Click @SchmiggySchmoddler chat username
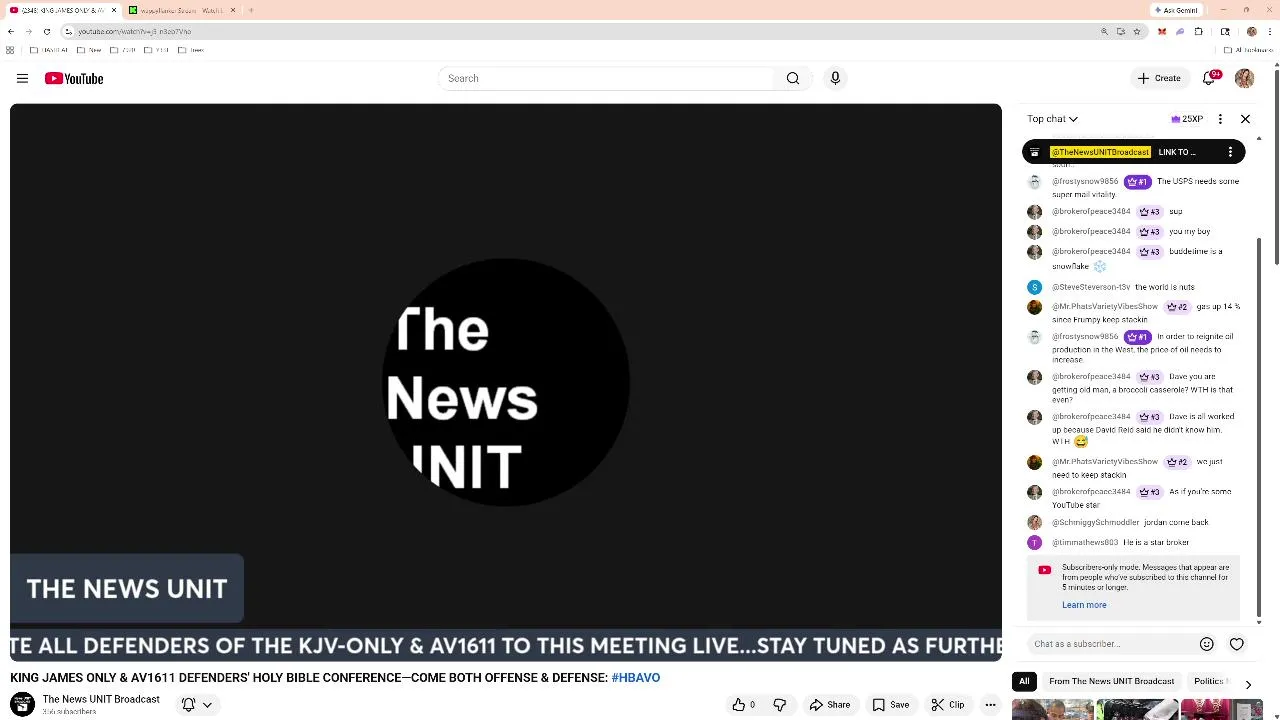 click(1095, 522)
